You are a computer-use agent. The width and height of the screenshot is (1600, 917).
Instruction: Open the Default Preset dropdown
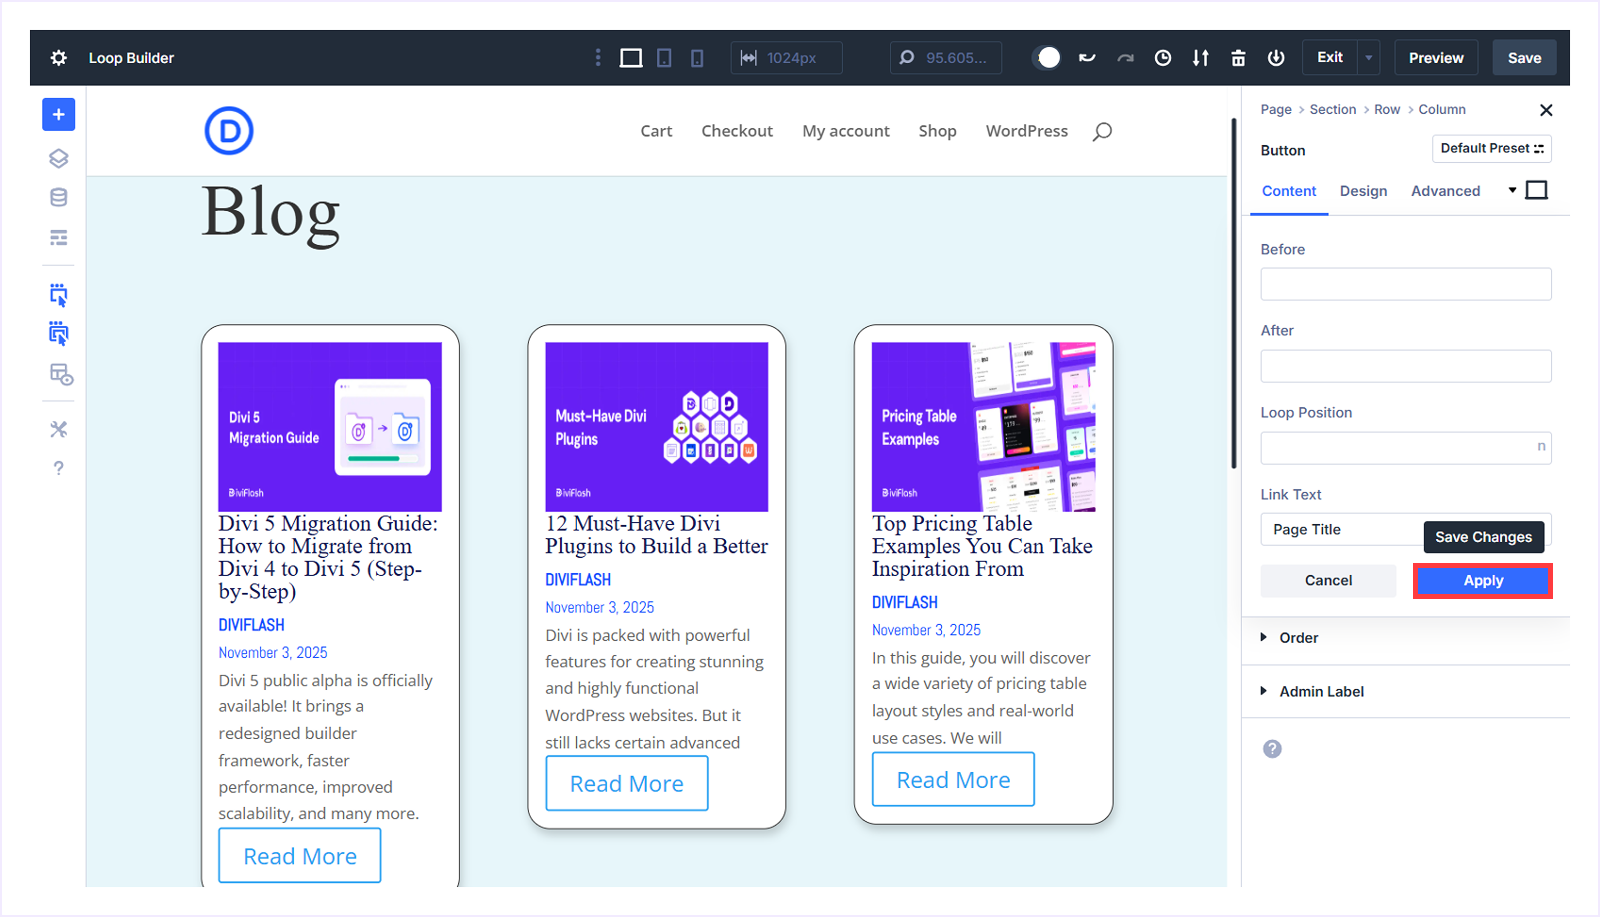click(x=1491, y=149)
